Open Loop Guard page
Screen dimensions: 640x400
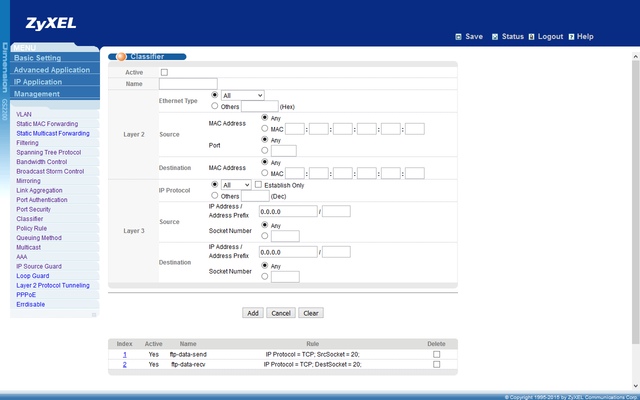point(33,276)
